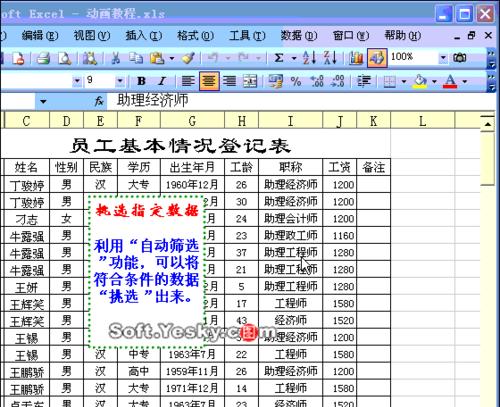Toggle Bold formatting

click(141, 81)
